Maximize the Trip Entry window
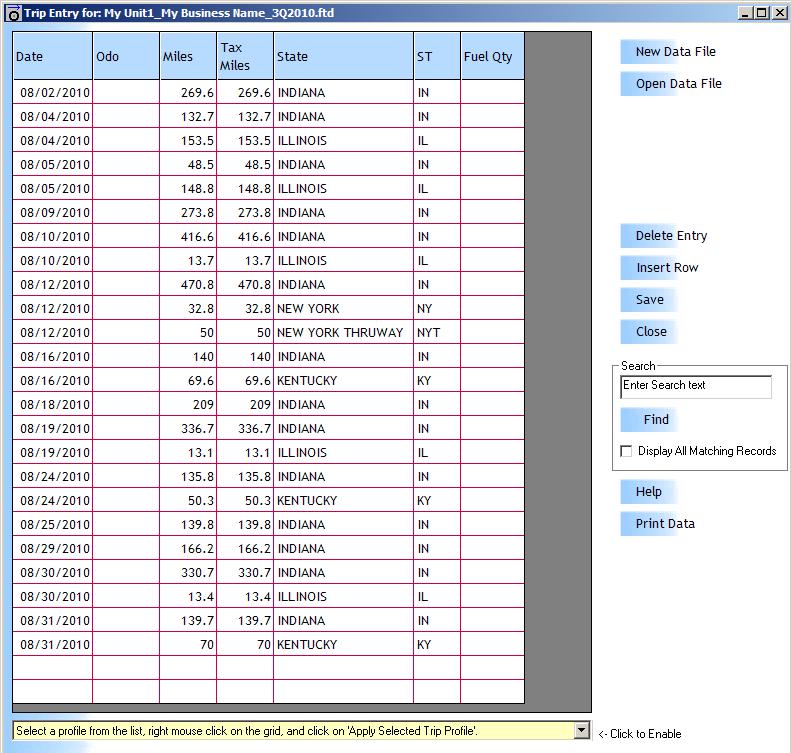791x753 pixels. coord(761,13)
